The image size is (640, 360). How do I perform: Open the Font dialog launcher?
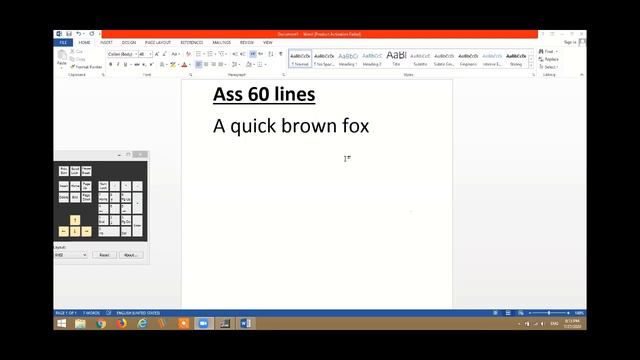pyautogui.click(x=191, y=75)
